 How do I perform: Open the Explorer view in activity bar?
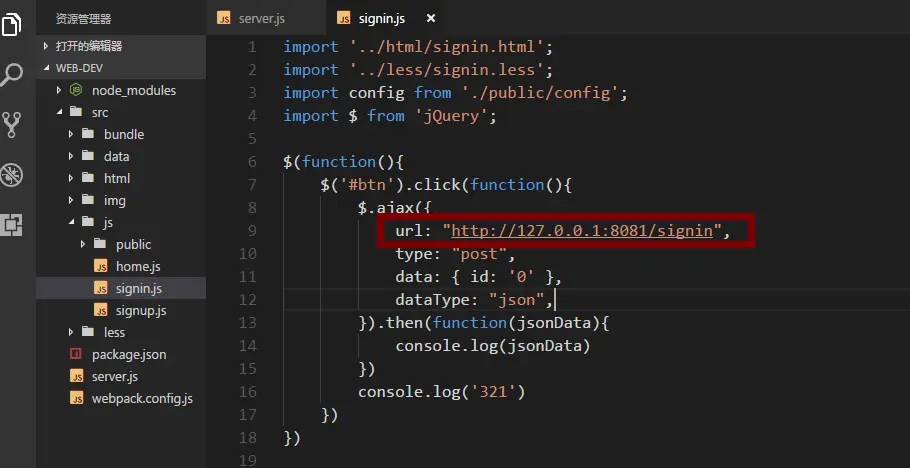pos(11,24)
